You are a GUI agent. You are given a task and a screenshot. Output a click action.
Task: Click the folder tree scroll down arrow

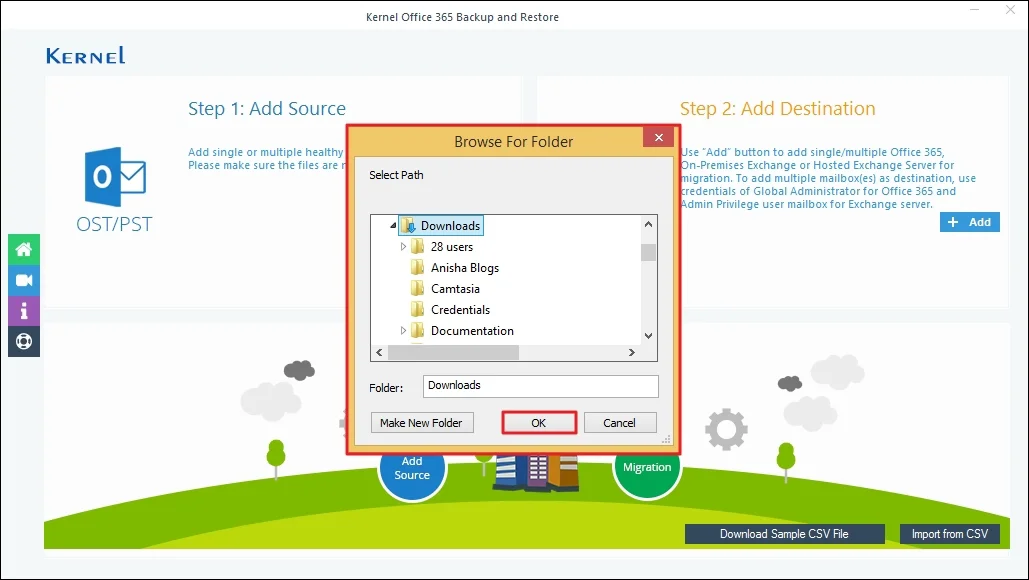(648, 336)
